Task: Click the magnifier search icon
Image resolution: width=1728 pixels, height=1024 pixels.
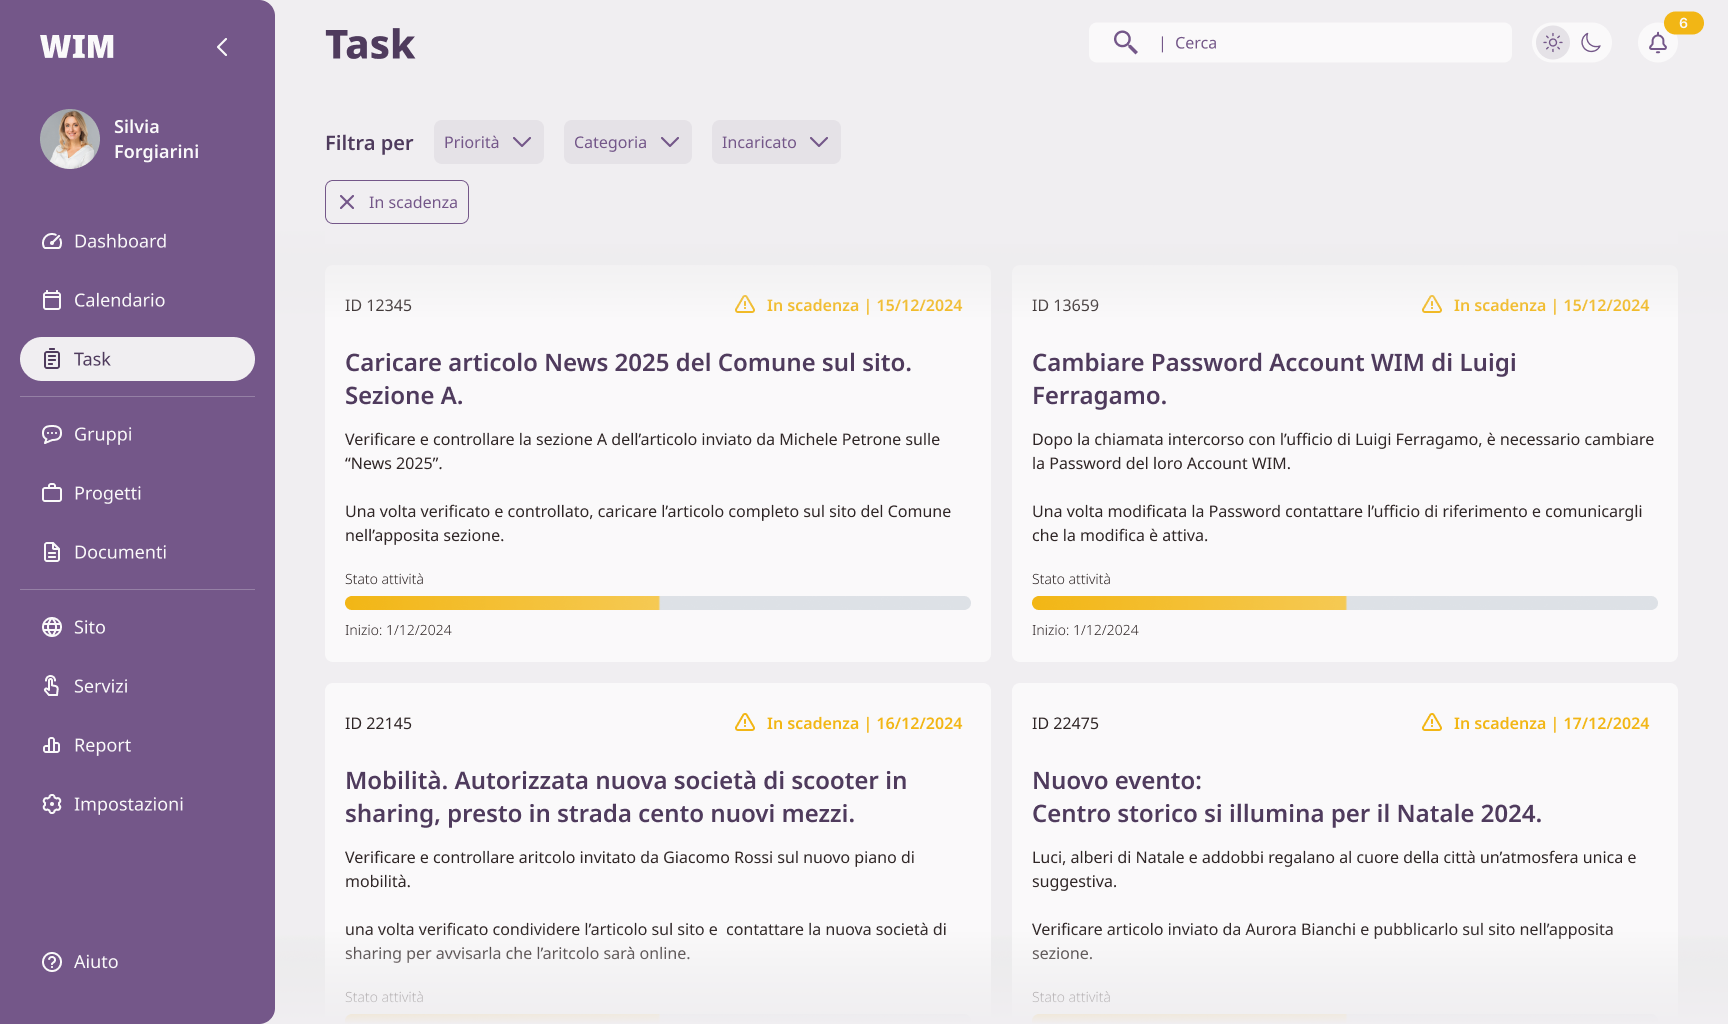Action: click(1125, 42)
